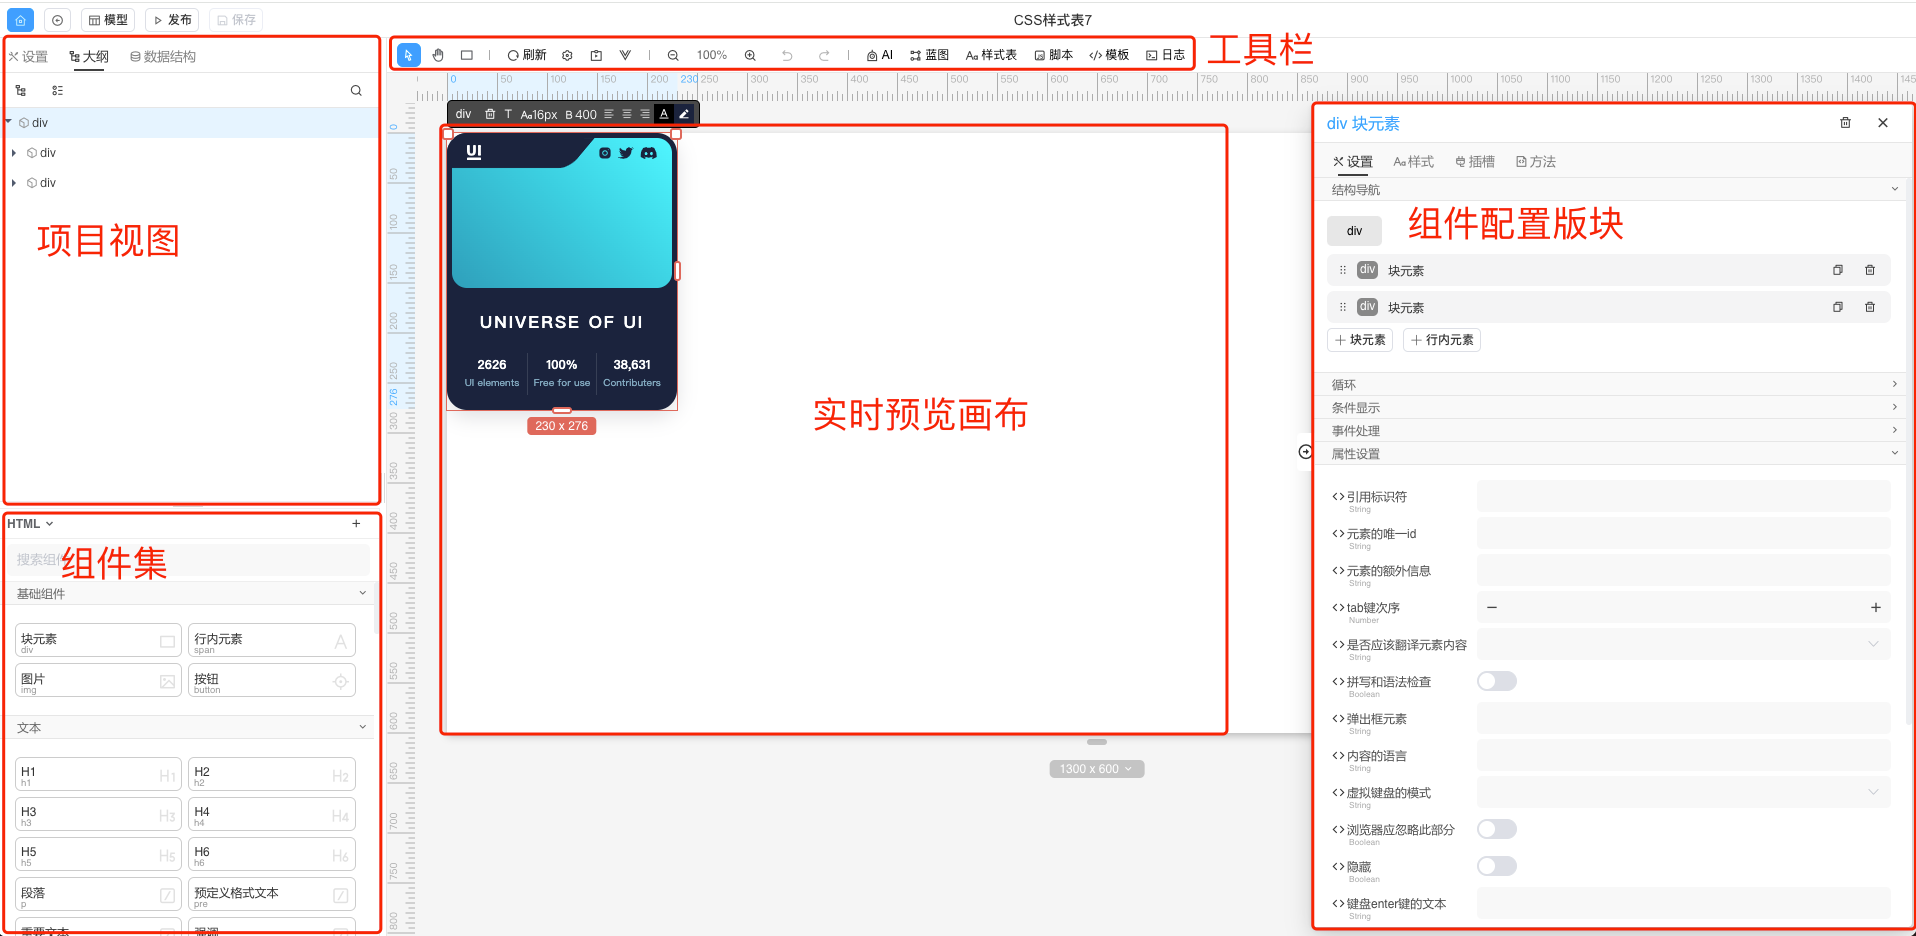Turn on the 隐藏 toggle
The image size is (1916, 936).
[x=1497, y=866]
